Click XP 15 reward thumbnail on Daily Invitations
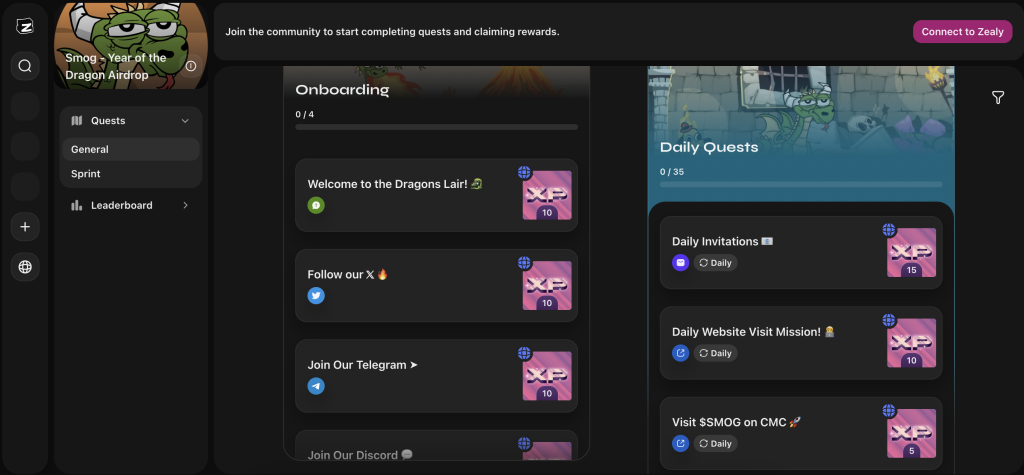Screen dimensions: 1024x475 [912, 253]
